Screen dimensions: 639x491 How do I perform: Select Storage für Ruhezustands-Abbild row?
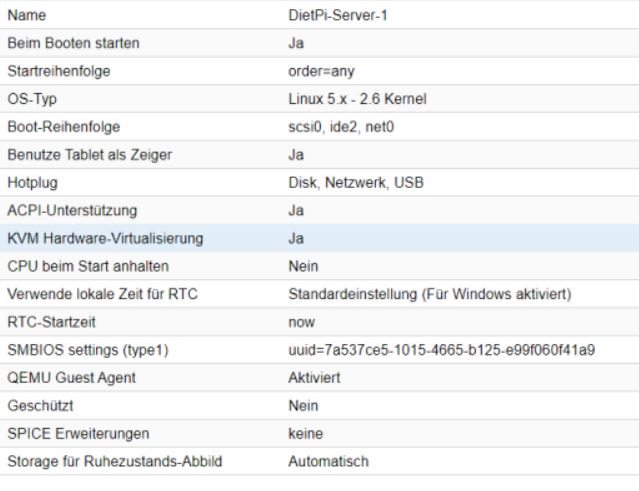pyautogui.click(x=320, y=461)
